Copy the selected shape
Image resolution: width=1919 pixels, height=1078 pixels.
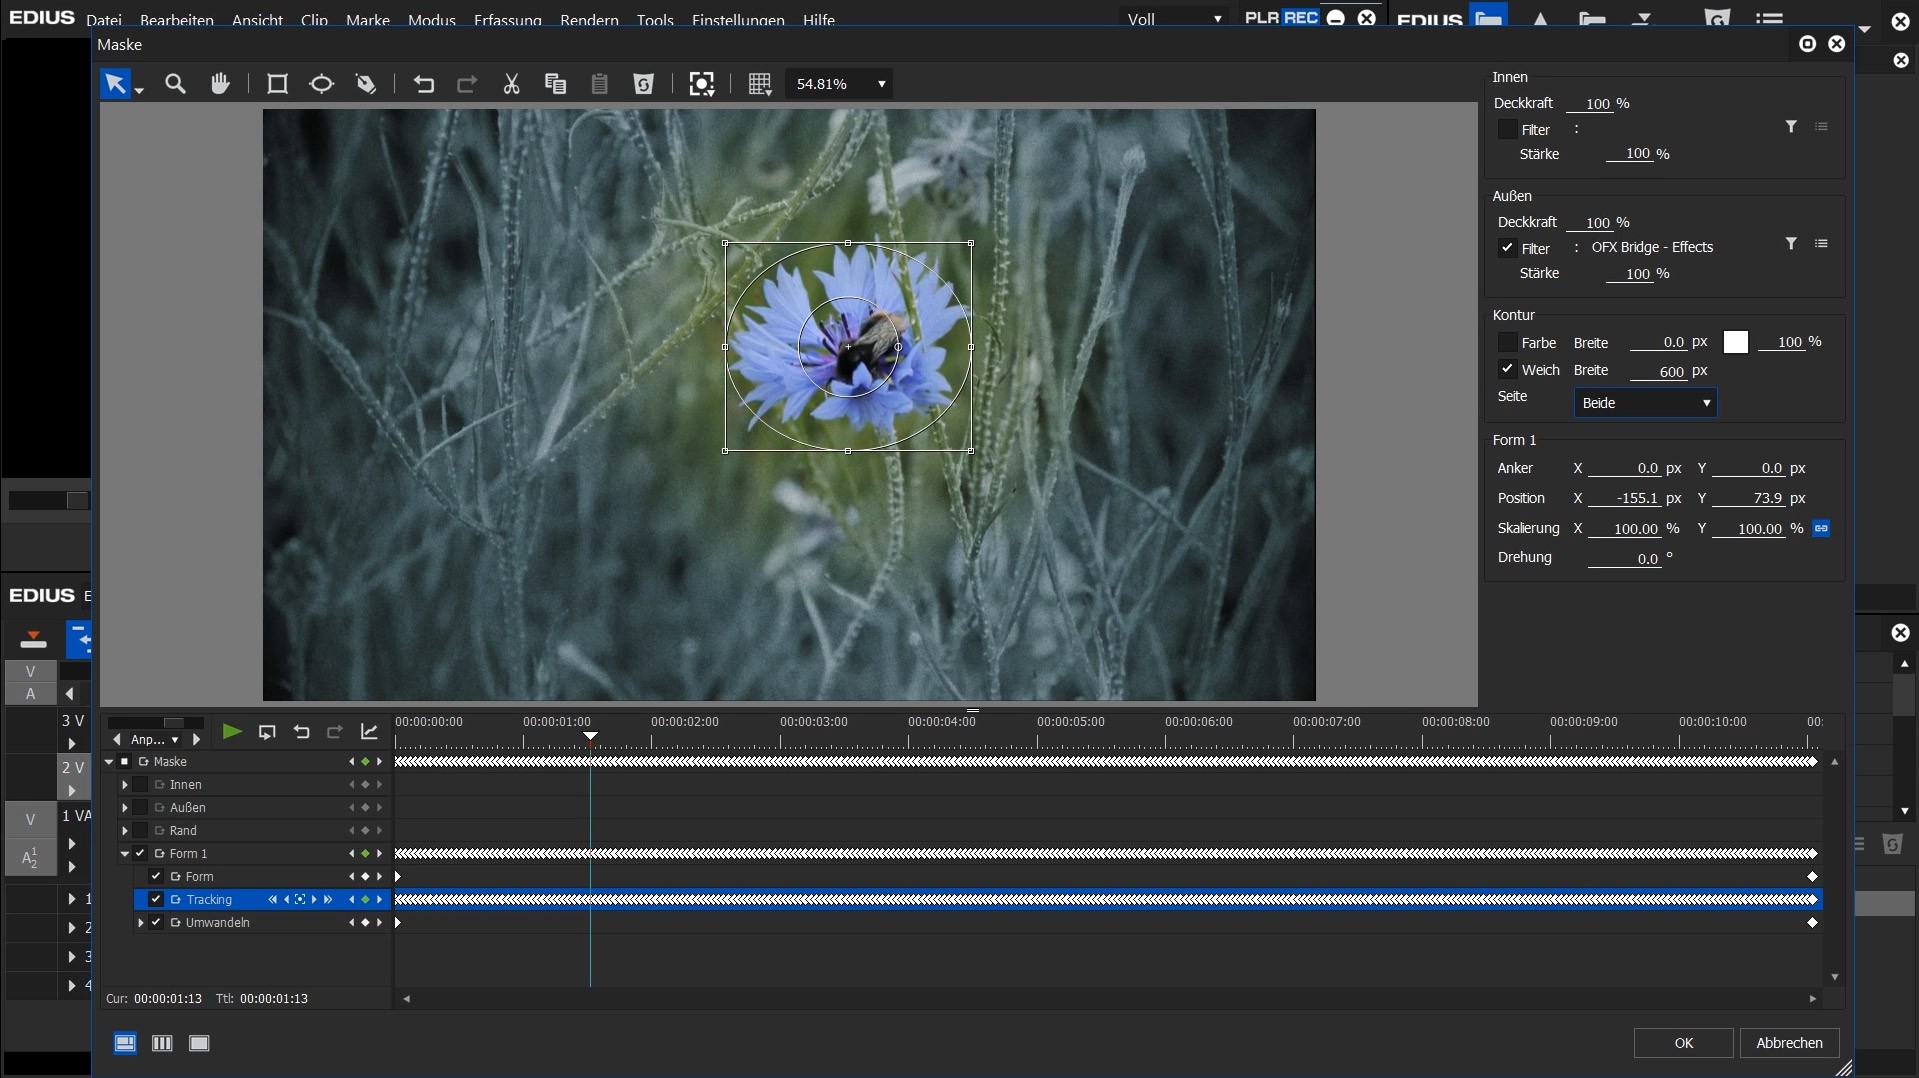pyautogui.click(x=555, y=84)
